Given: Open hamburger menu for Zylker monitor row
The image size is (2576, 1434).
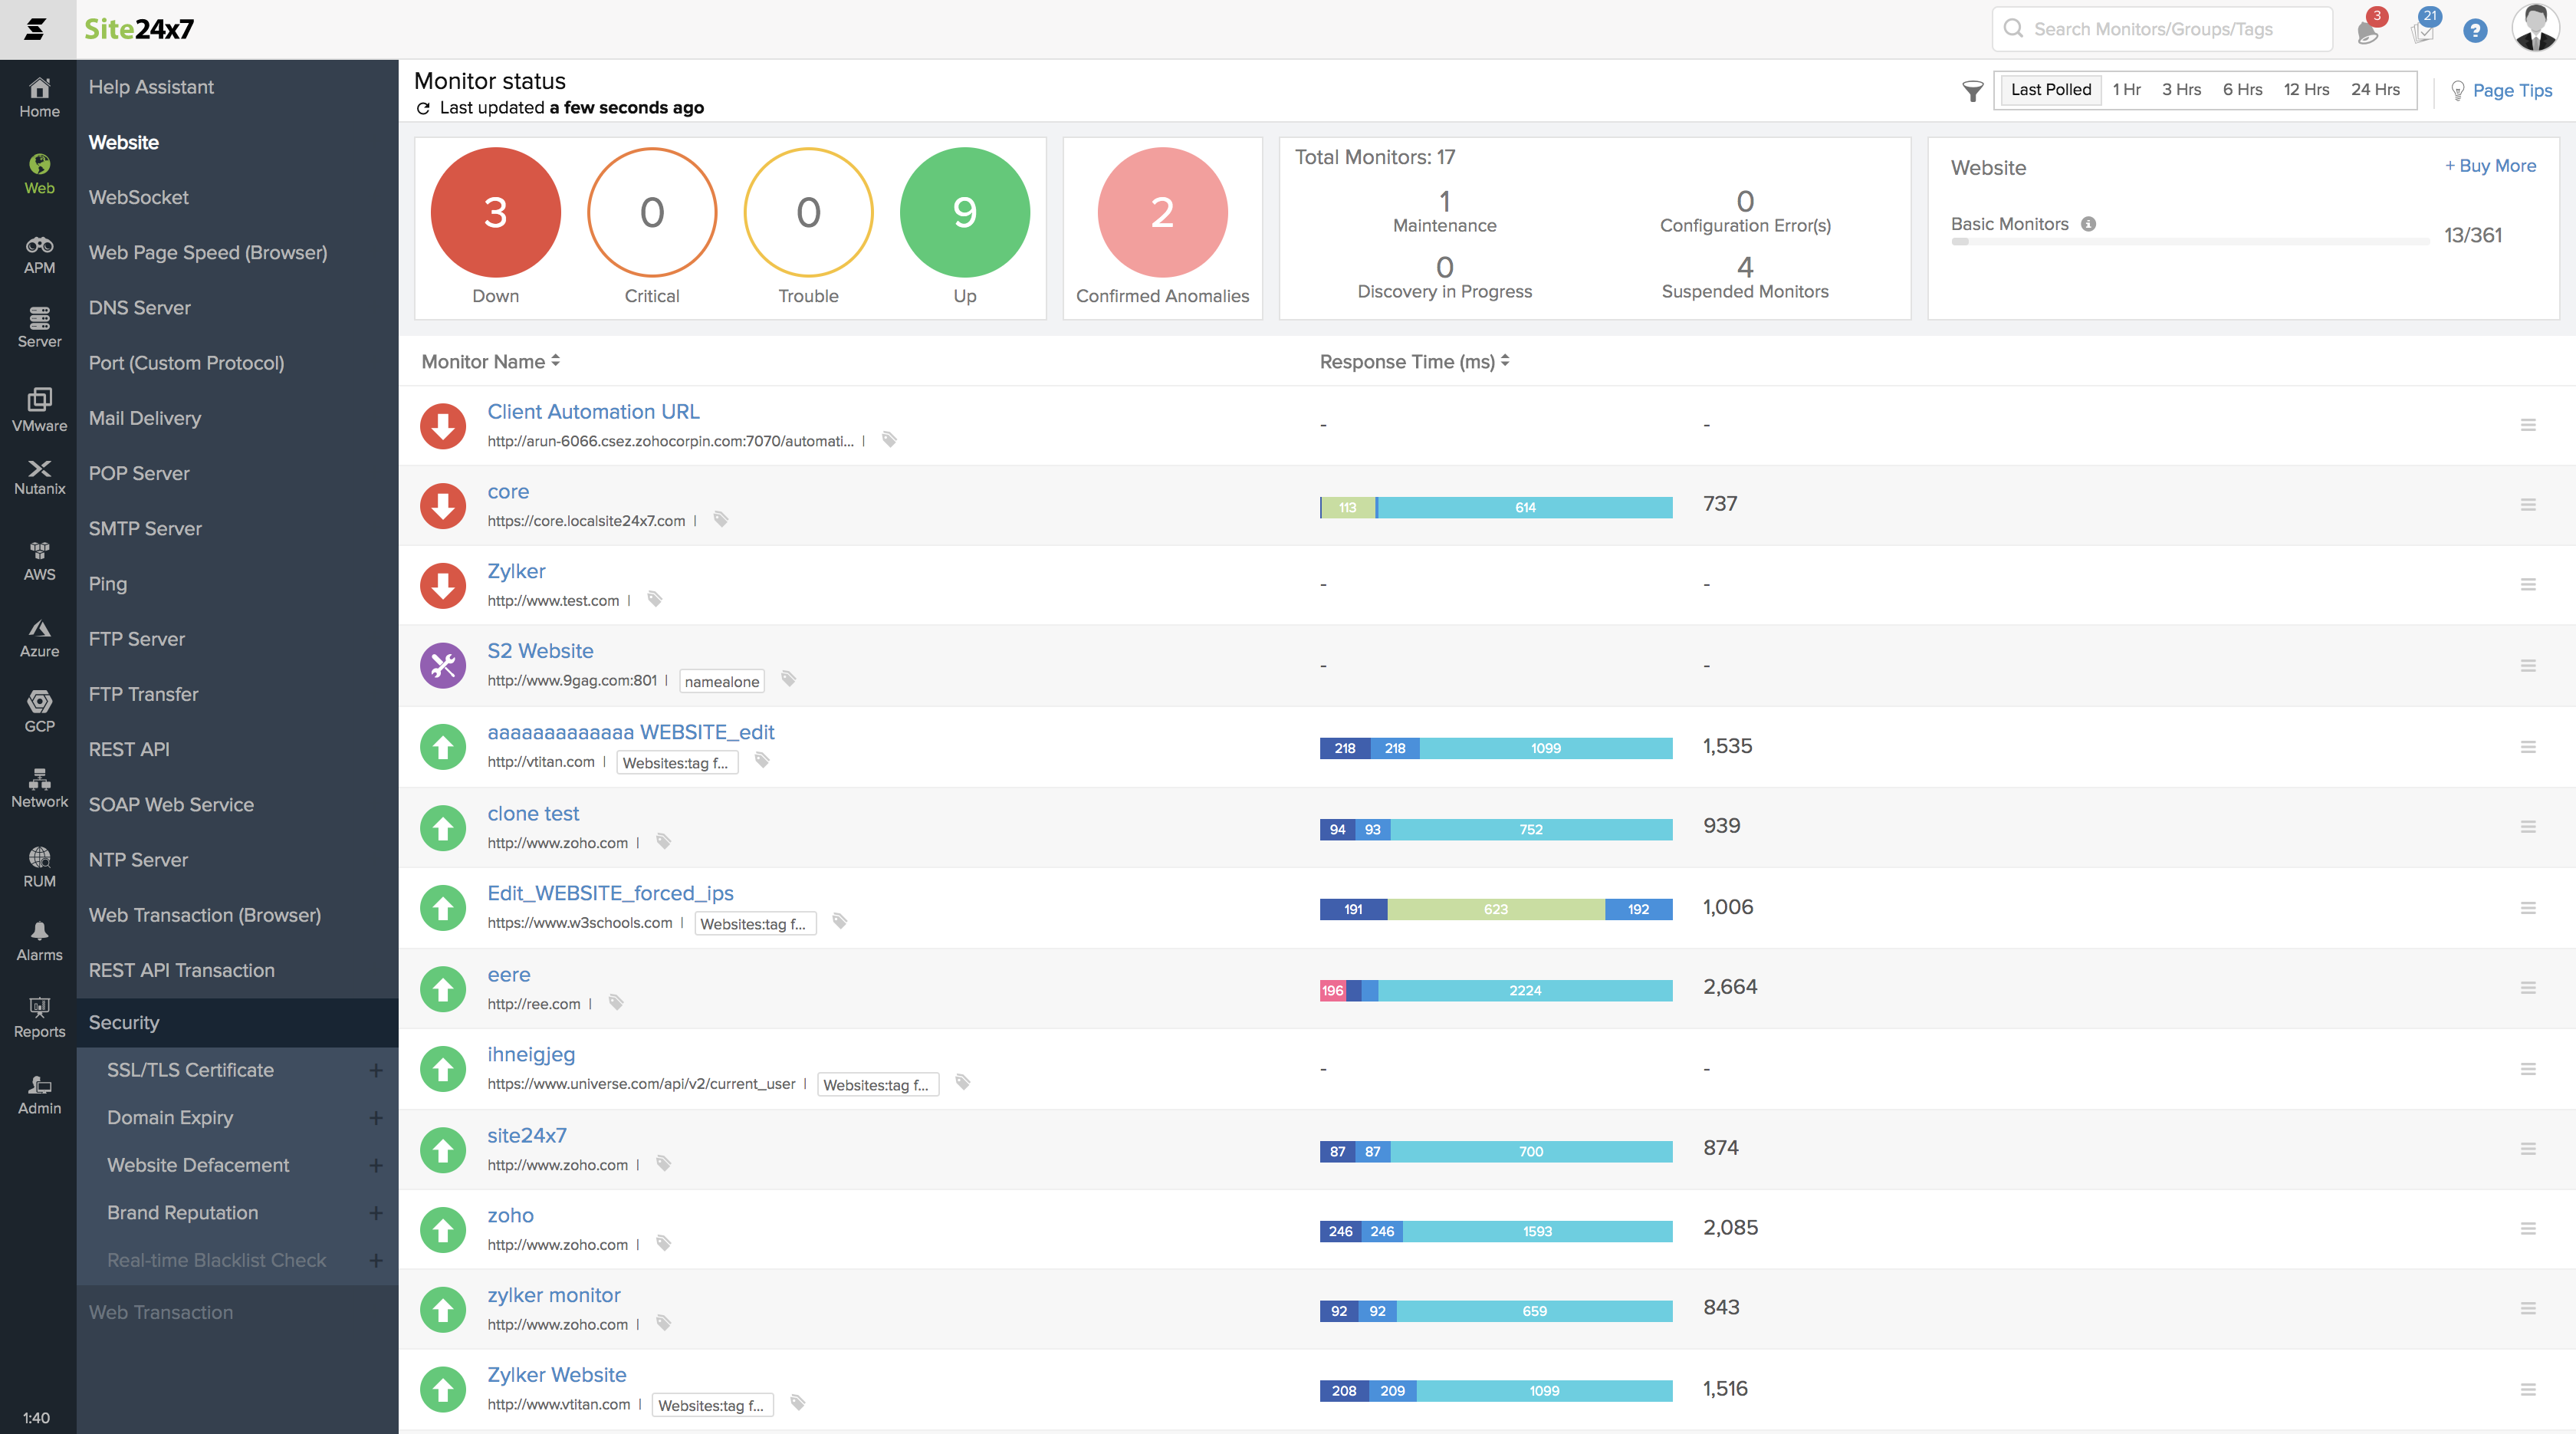Looking at the screenshot, I should 2528,584.
